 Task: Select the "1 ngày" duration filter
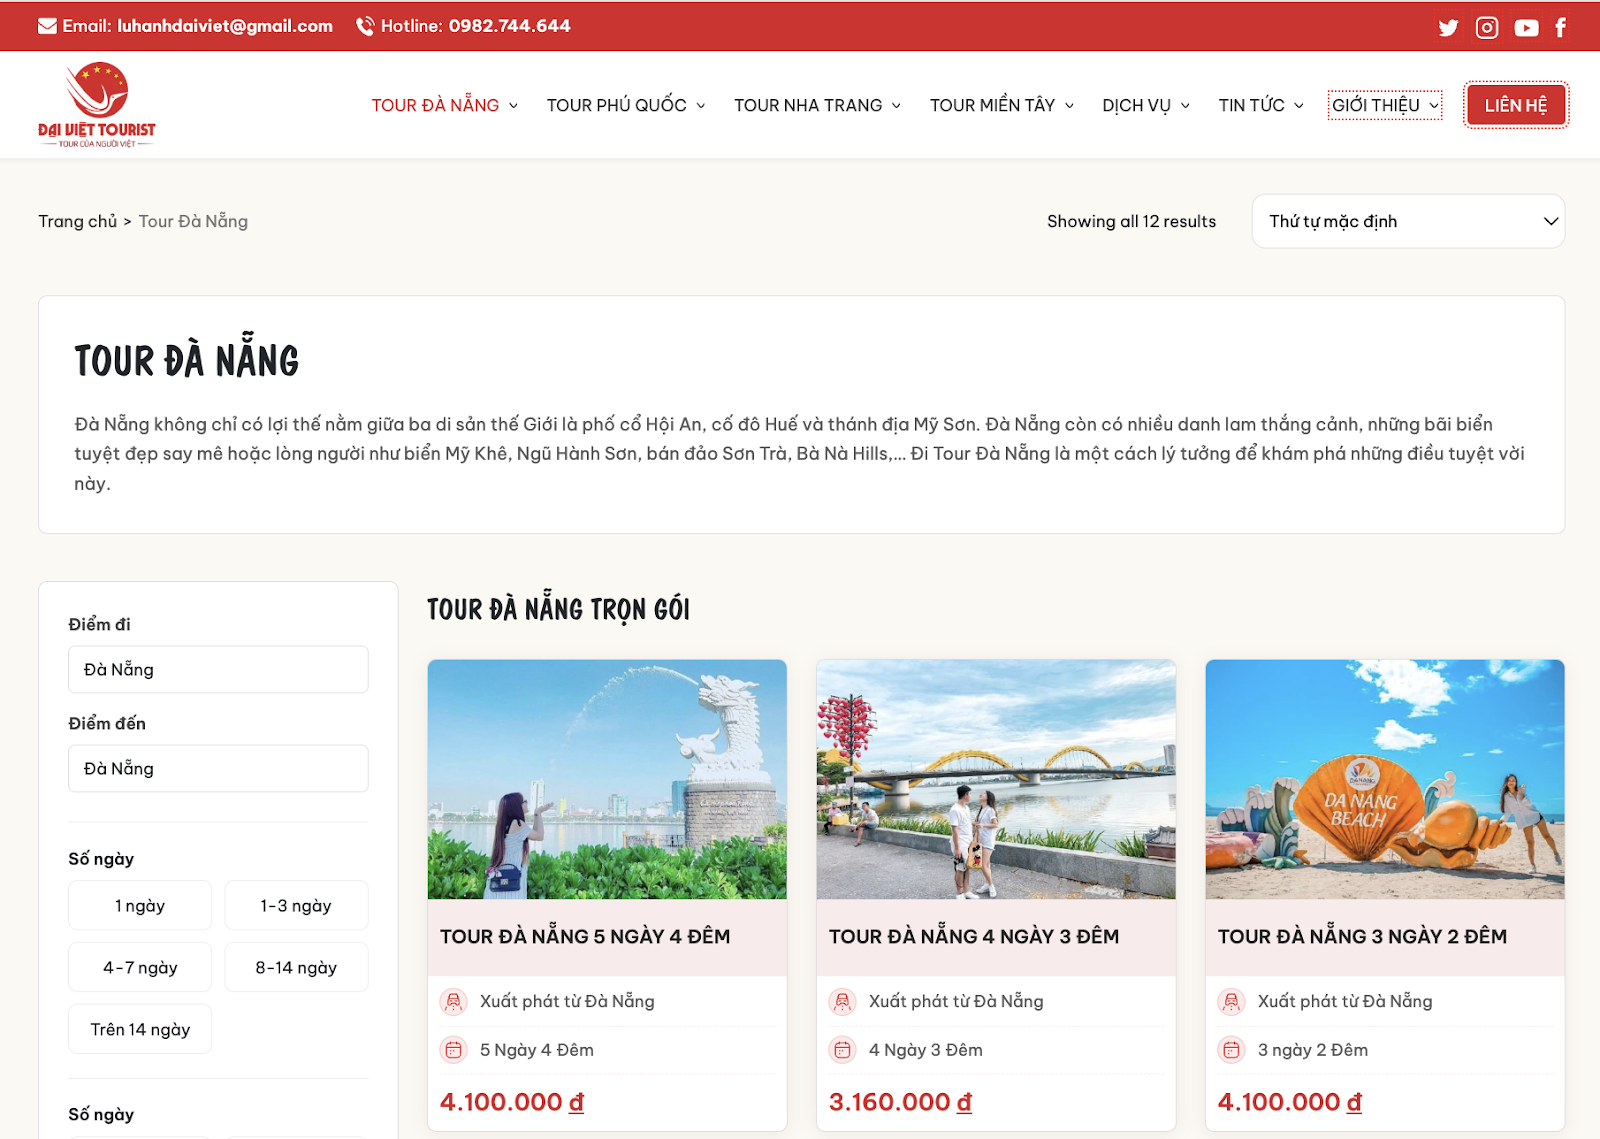140,906
